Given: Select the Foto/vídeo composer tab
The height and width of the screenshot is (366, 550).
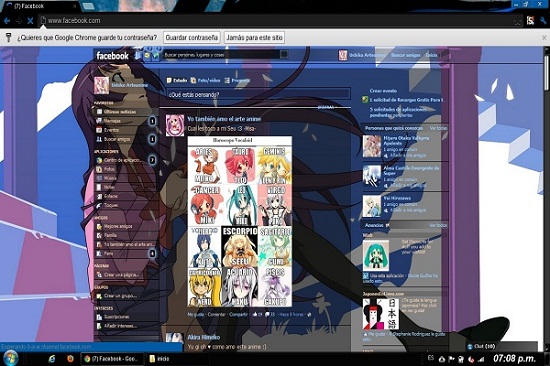Looking at the screenshot, I should 206,80.
